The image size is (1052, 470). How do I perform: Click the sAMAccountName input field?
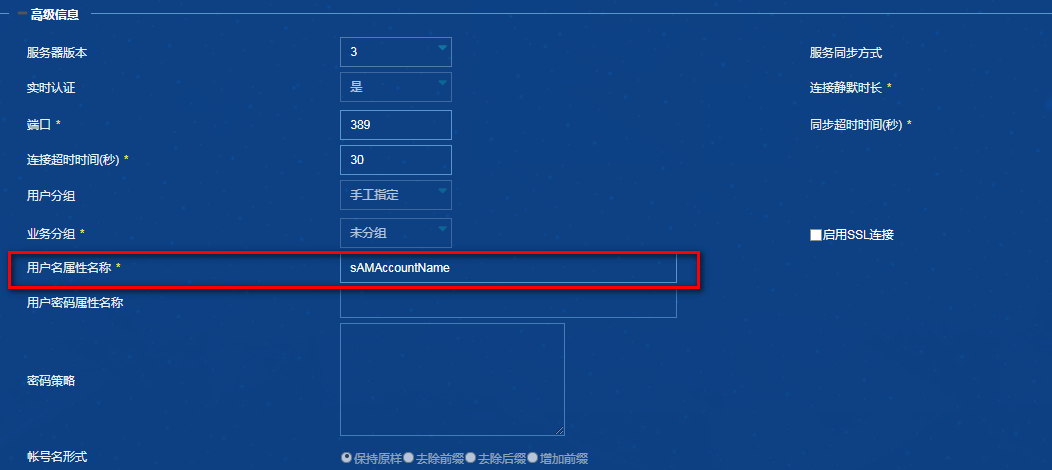point(508,268)
